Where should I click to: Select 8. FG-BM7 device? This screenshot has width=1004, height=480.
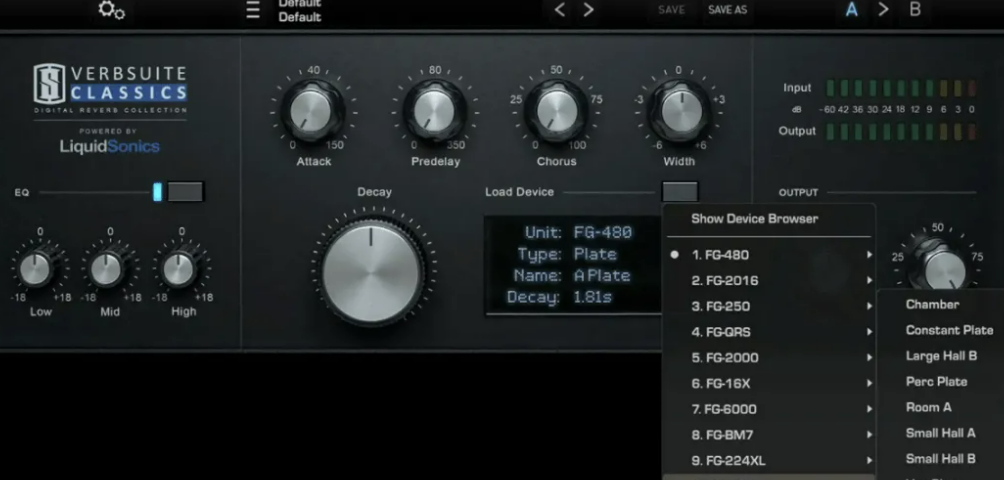pos(768,435)
